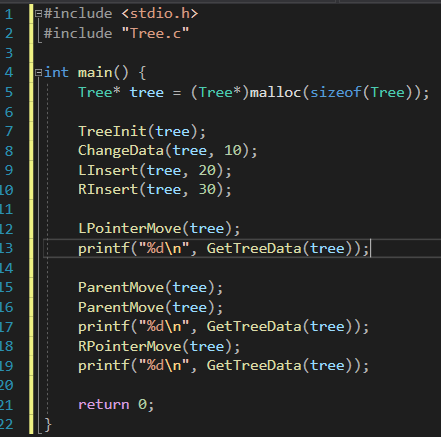Click ParentMove on line 16

click(121, 307)
